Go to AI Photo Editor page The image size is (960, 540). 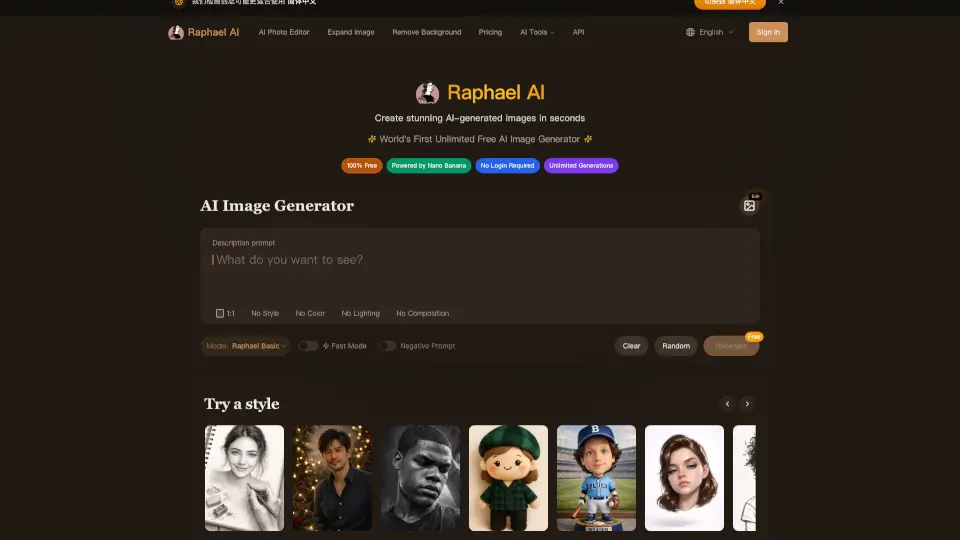point(284,32)
